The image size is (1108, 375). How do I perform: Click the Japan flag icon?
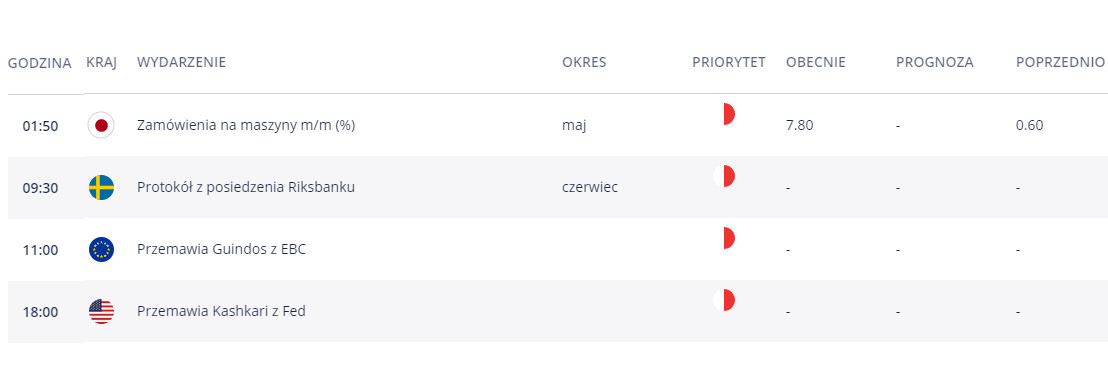(x=101, y=126)
